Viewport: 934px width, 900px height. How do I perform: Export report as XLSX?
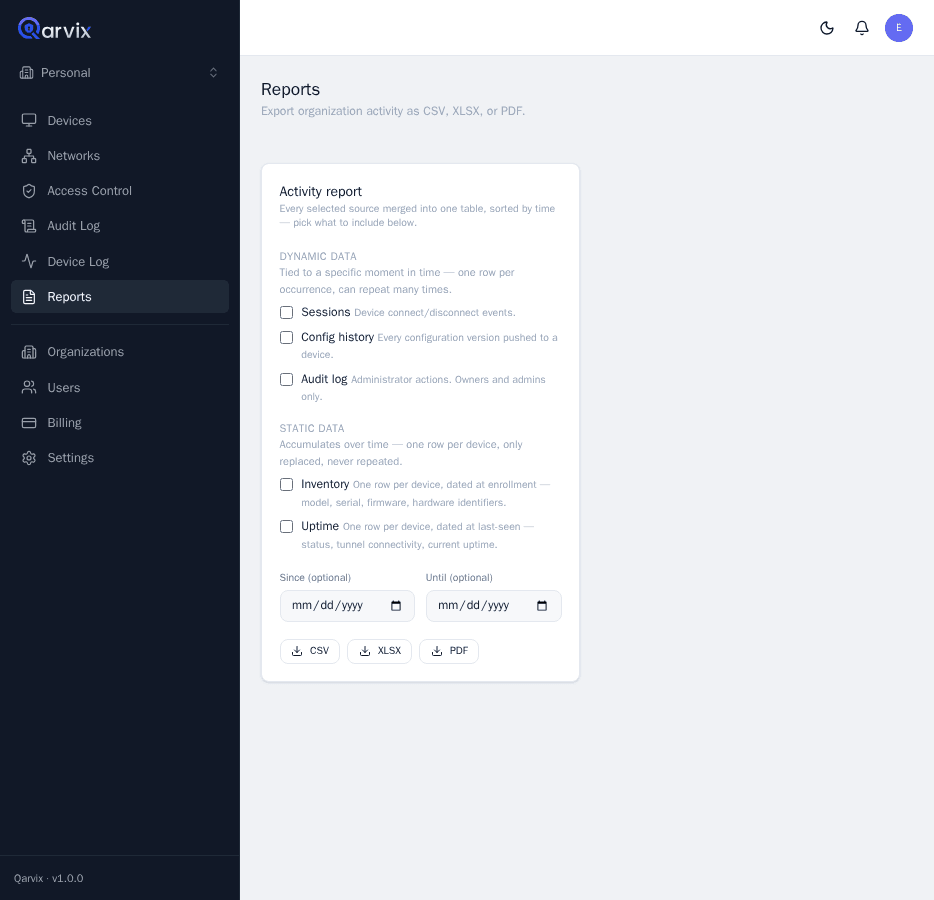point(379,651)
